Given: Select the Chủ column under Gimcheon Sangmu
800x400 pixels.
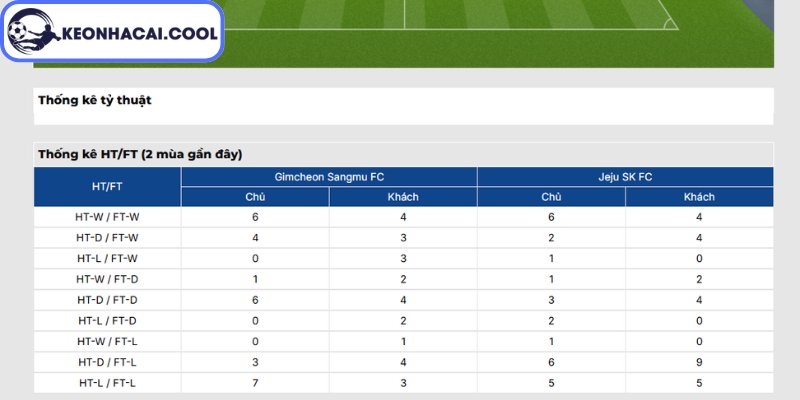Looking at the screenshot, I should tap(255, 197).
